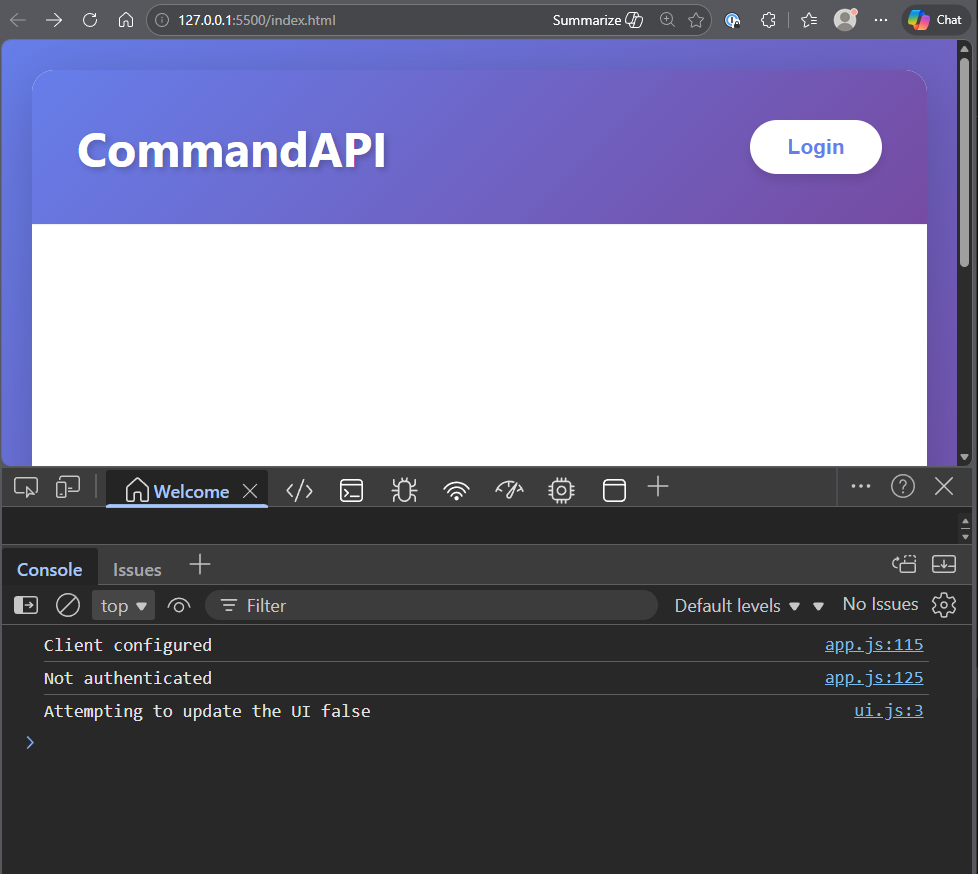Click the Login button
The width and height of the screenshot is (978, 874).
point(815,146)
